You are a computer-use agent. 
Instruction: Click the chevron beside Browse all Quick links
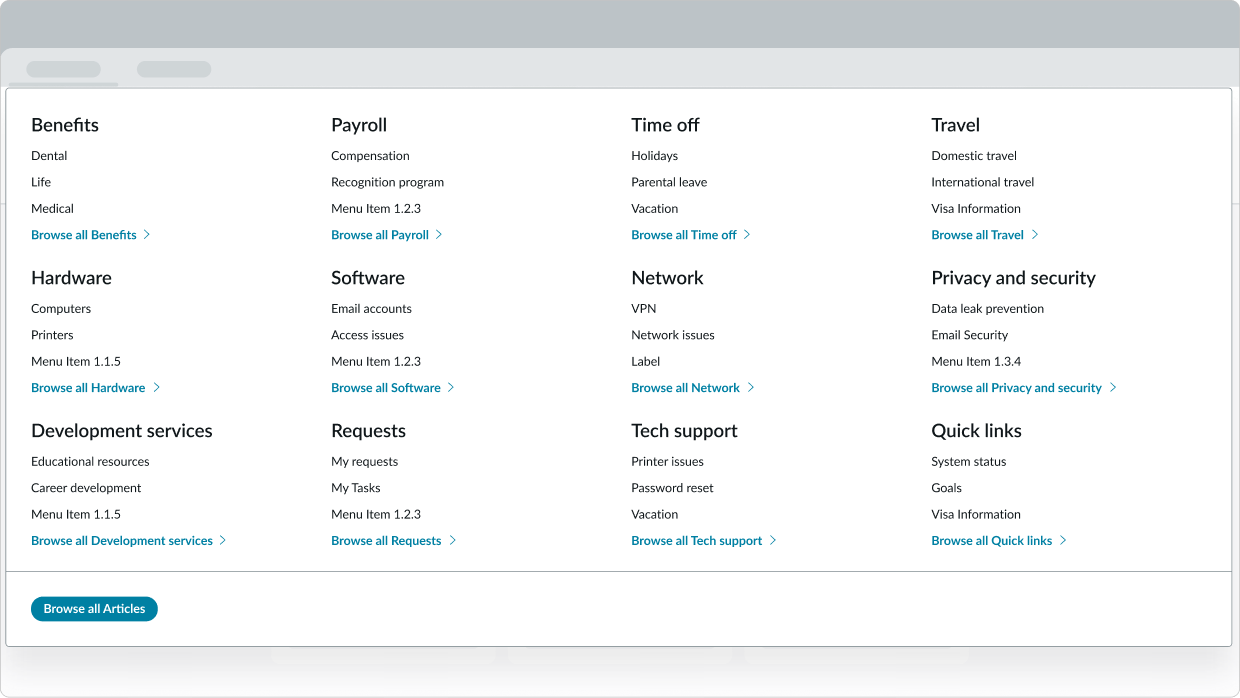click(x=1063, y=541)
